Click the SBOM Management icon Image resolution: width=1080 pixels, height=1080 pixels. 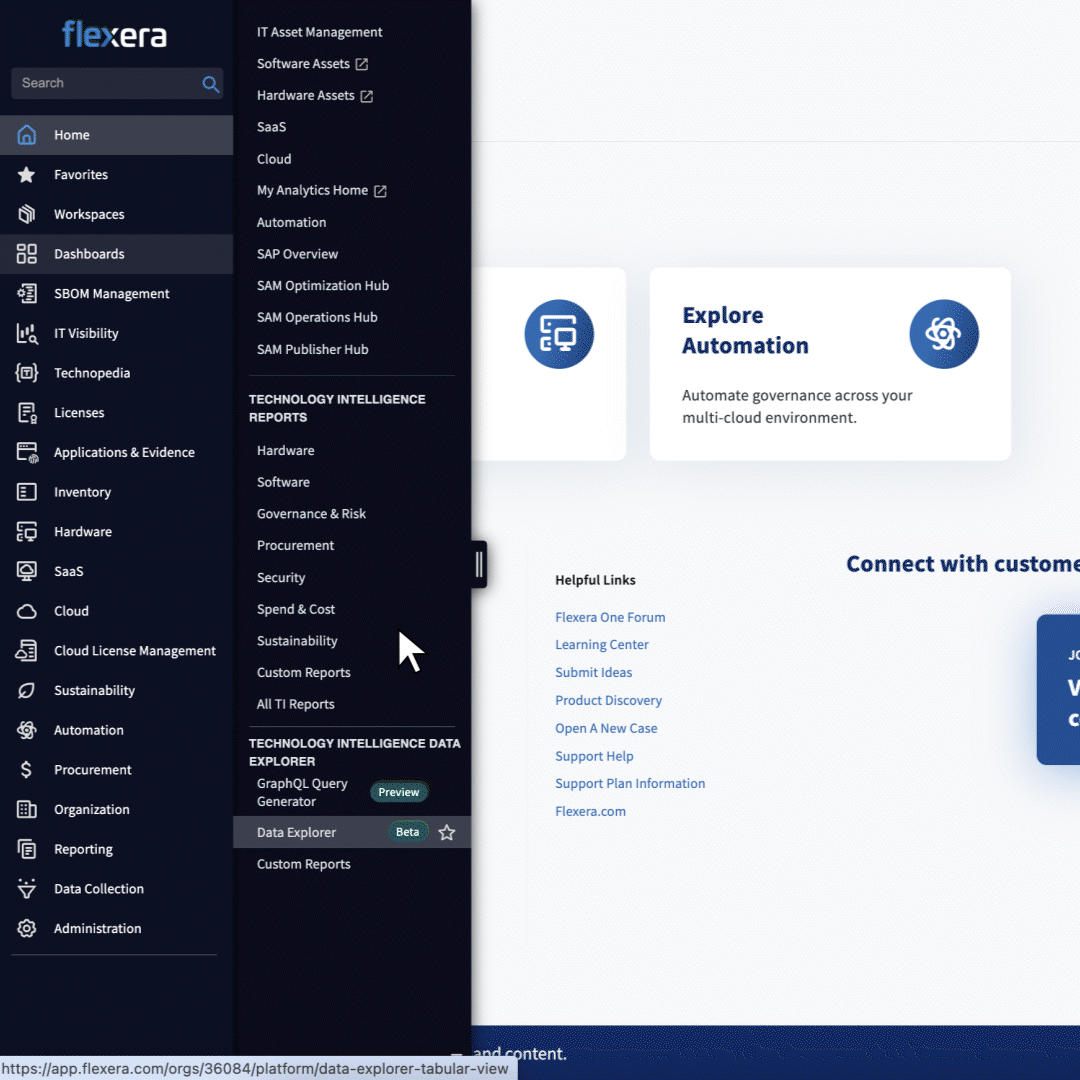point(27,294)
